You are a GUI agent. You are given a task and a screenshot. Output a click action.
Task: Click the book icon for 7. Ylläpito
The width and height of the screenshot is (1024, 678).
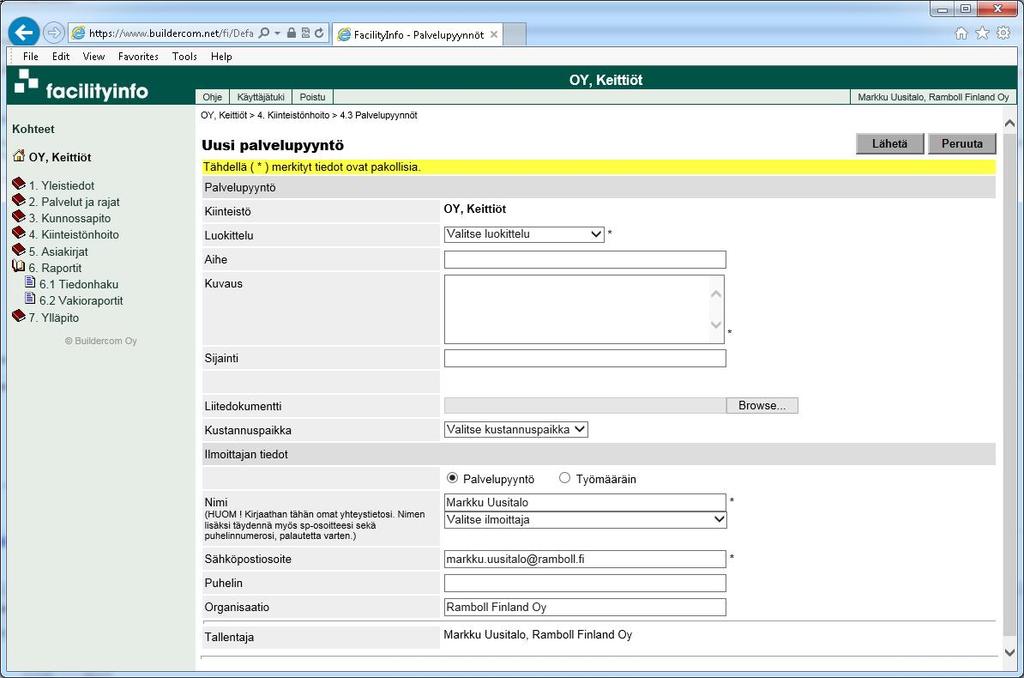(19, 316)
